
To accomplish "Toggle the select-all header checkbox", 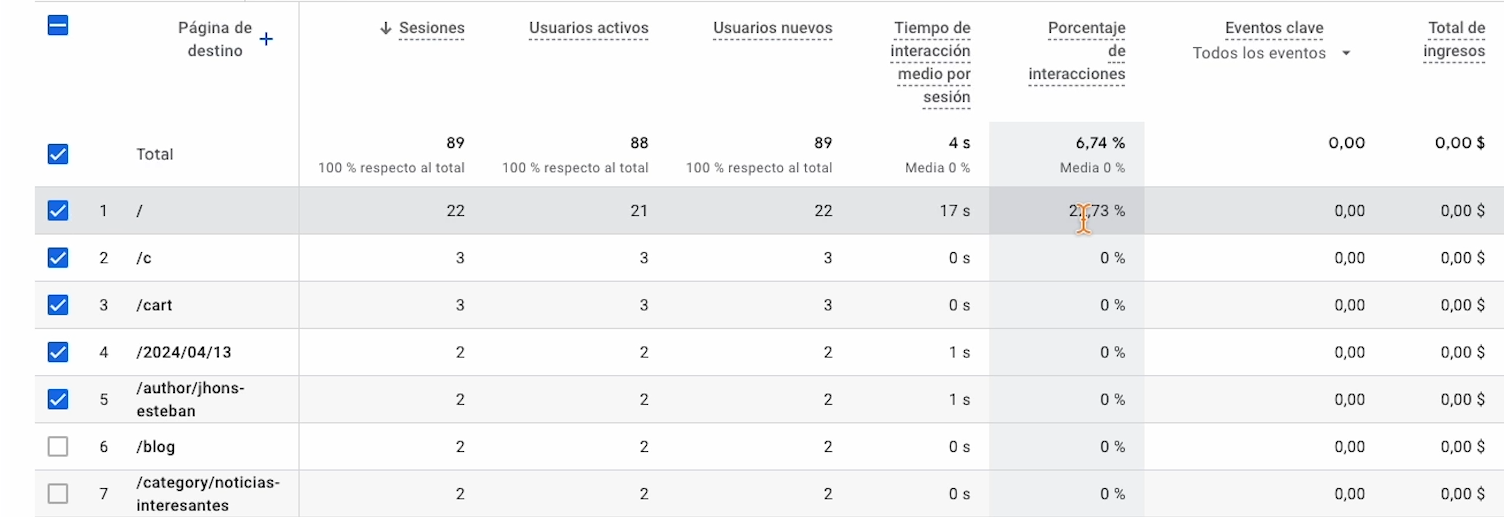I will click(x=58, y=26).
